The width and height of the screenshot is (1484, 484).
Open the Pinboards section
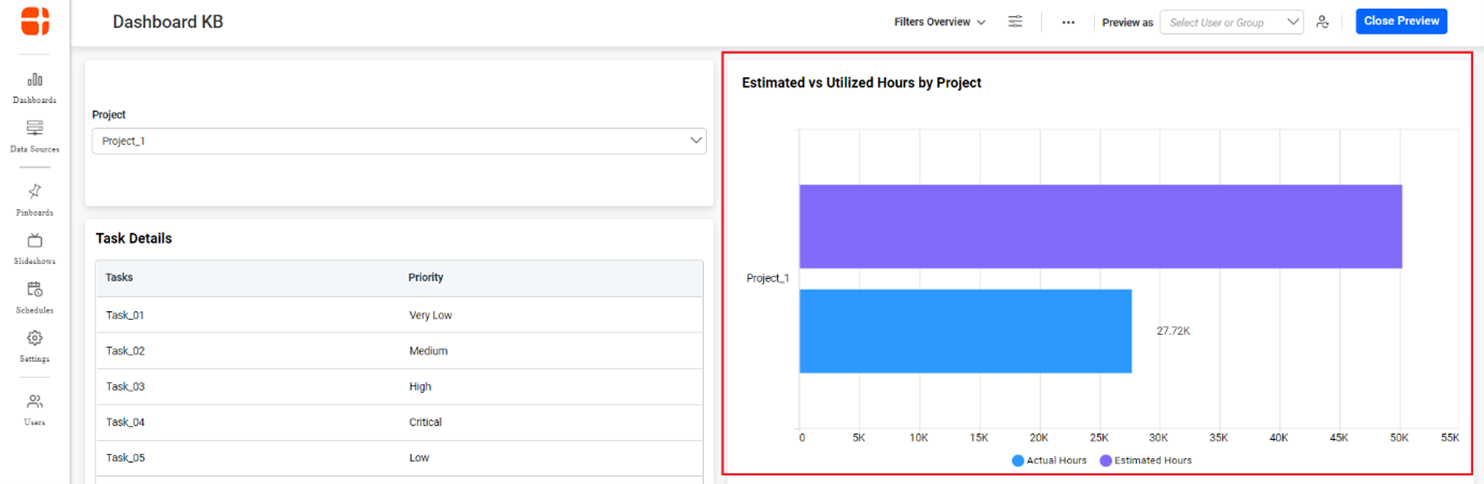35,200
